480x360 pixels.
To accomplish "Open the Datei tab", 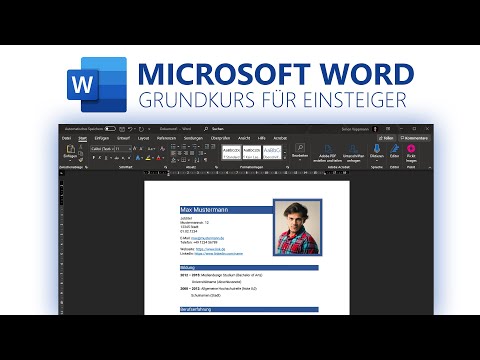I will (66, 138).
